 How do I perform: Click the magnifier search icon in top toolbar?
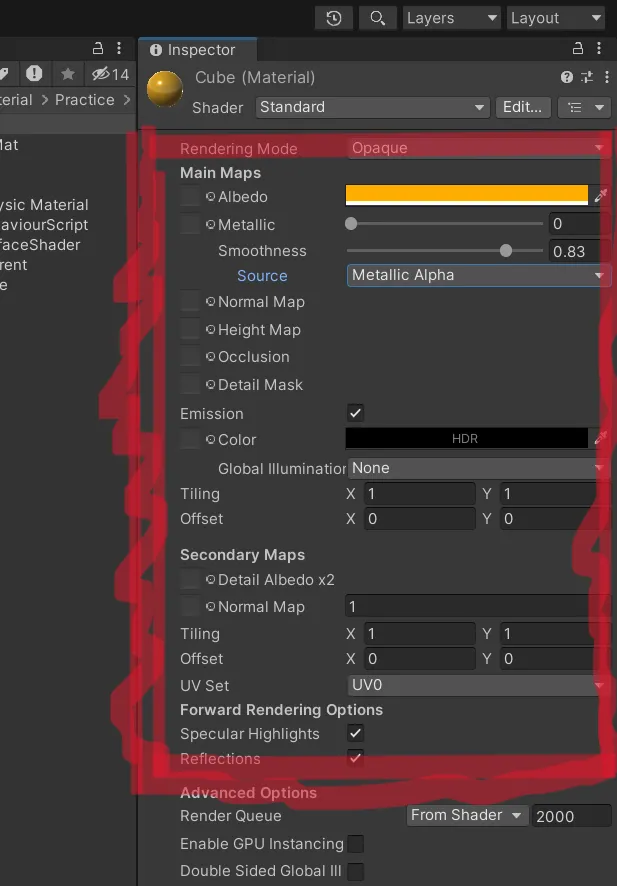tap(377, 18)
